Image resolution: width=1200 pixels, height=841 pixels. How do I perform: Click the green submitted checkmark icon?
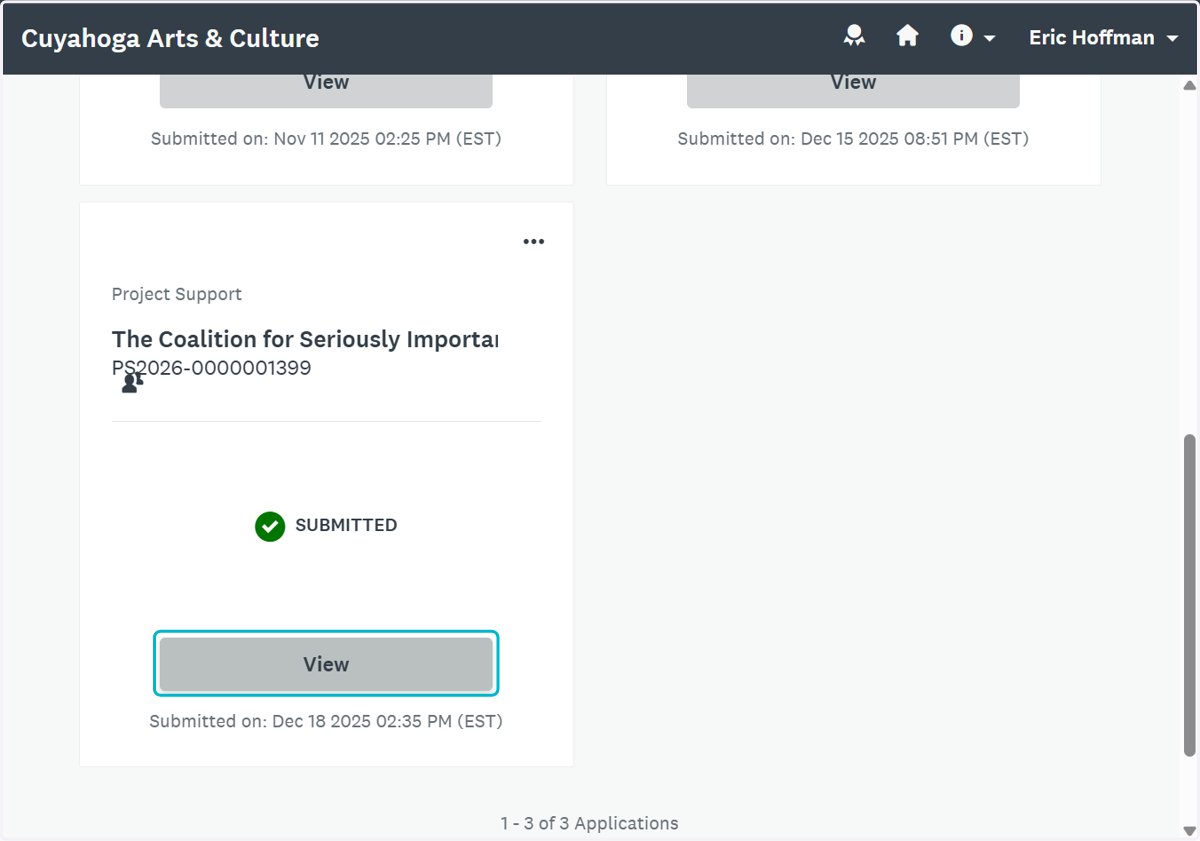270,526
